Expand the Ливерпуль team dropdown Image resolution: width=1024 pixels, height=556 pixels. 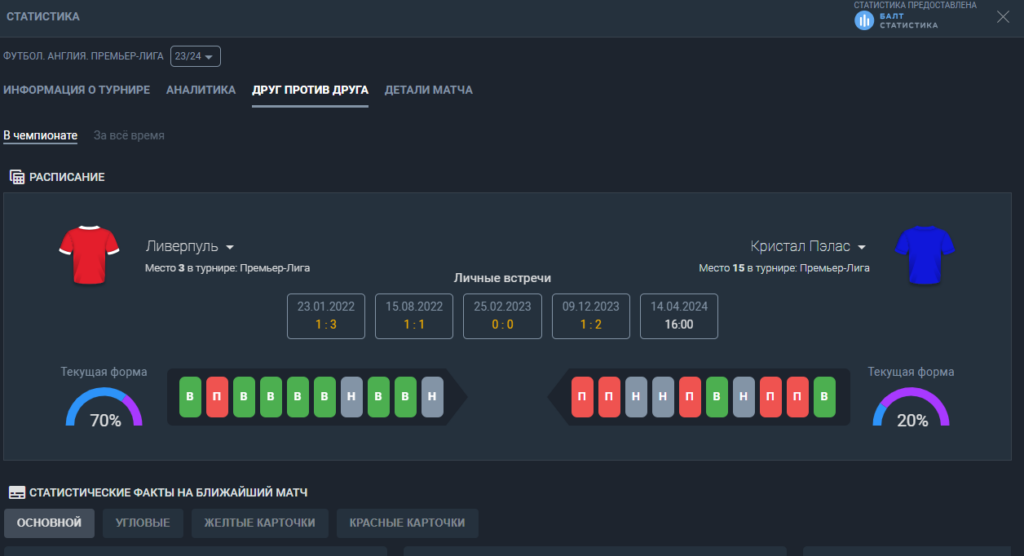pos(190,246)
